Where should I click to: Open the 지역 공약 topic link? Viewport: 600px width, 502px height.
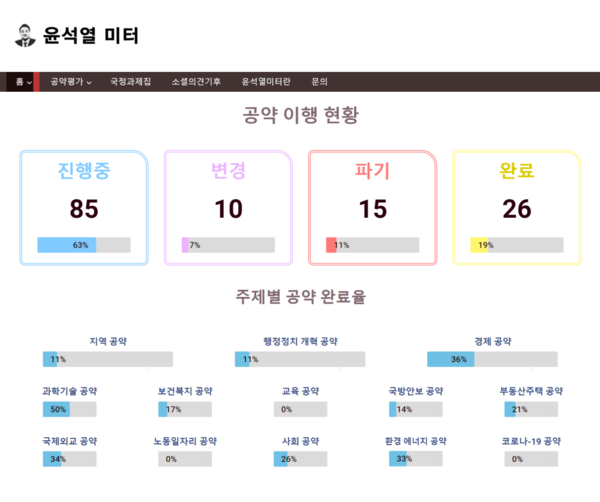pyautogui.click(x=108, y=342)
